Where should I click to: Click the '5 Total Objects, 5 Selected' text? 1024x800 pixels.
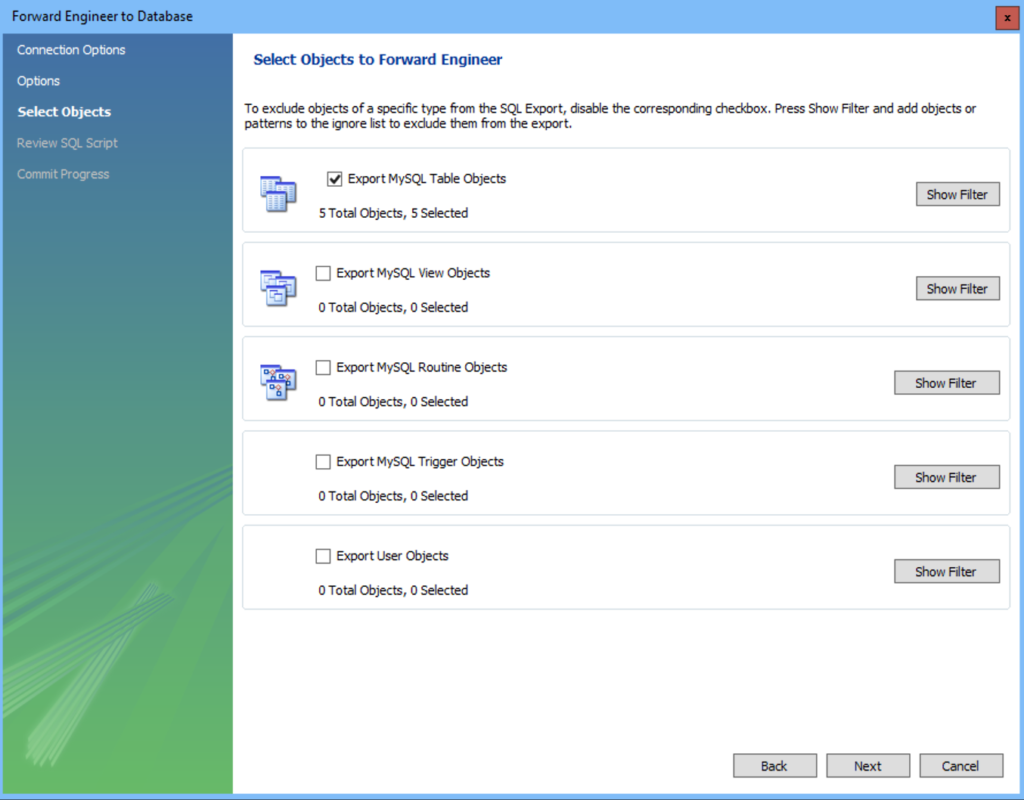click(393, 213)
